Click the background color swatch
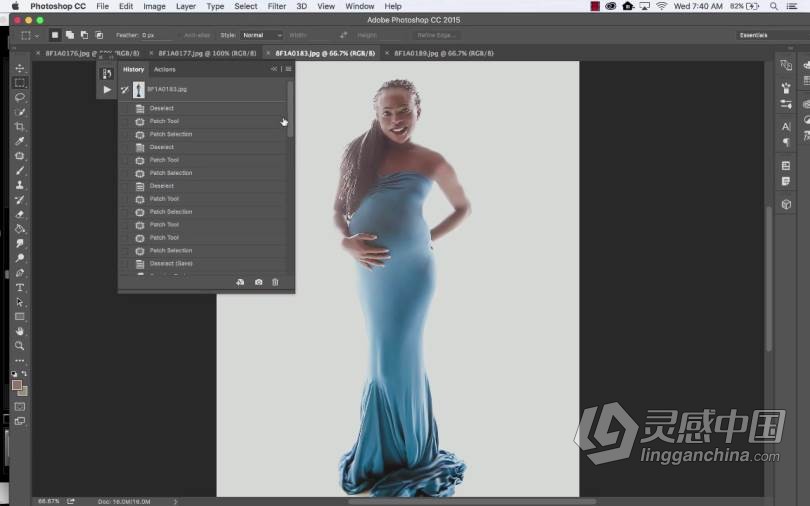Image resolution: width=810 pixels, height=506 pixels. tap(24, 392)
